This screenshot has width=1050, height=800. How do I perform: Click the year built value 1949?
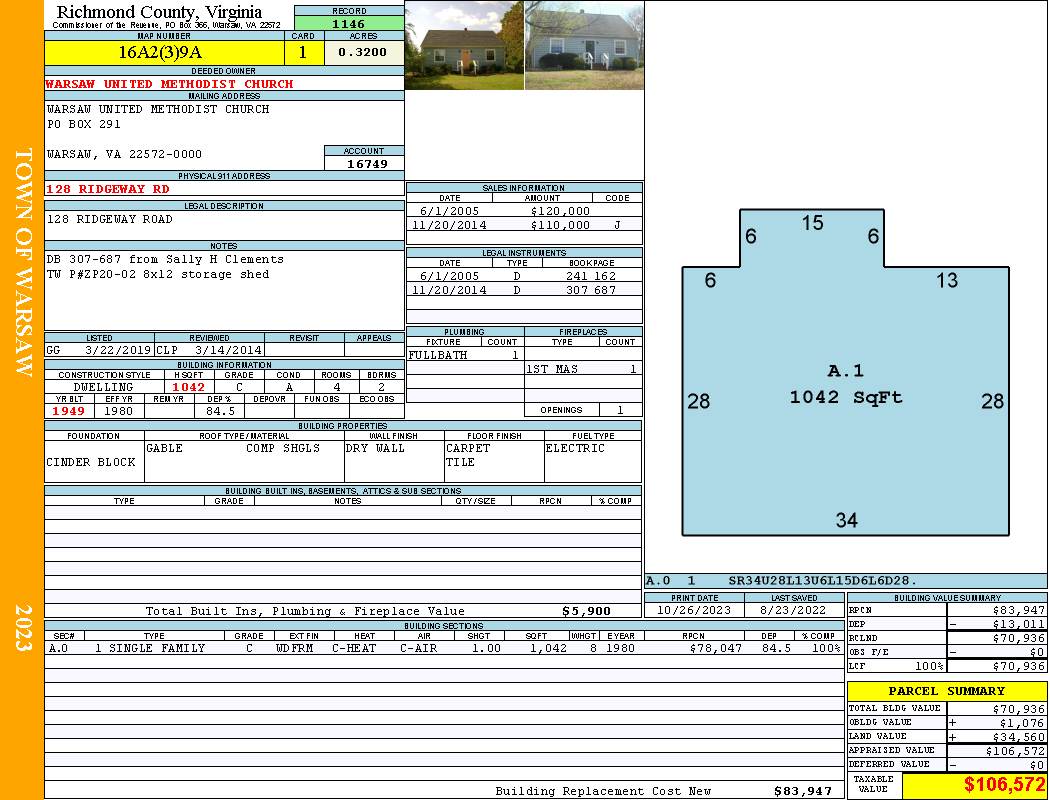(69, 411)
